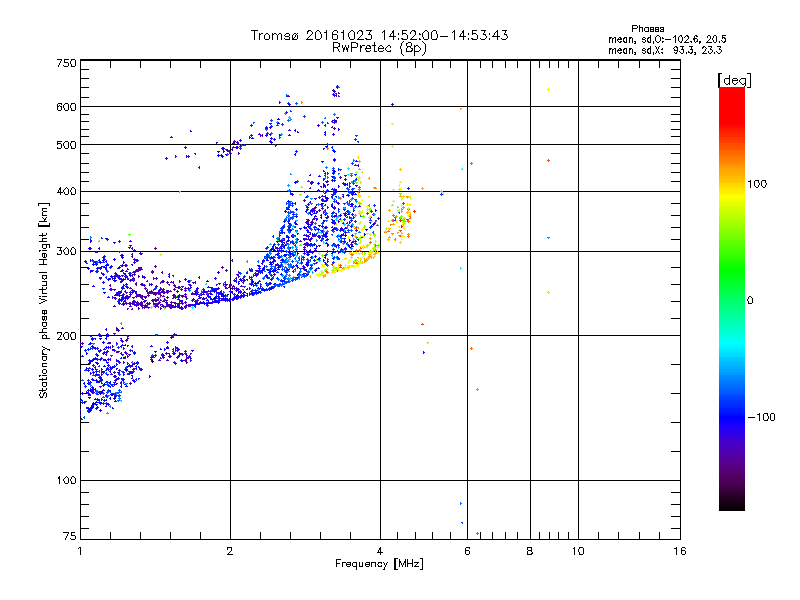Viewport: 800px width, 600px height.
Task: Click the x-axis tick label '8'
Action: (x=530, y=551)
